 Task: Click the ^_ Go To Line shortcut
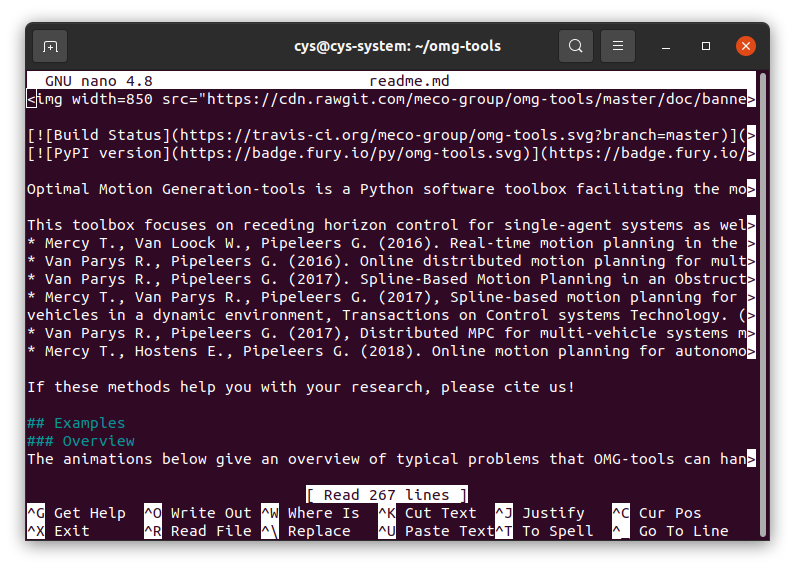point(670,531)
